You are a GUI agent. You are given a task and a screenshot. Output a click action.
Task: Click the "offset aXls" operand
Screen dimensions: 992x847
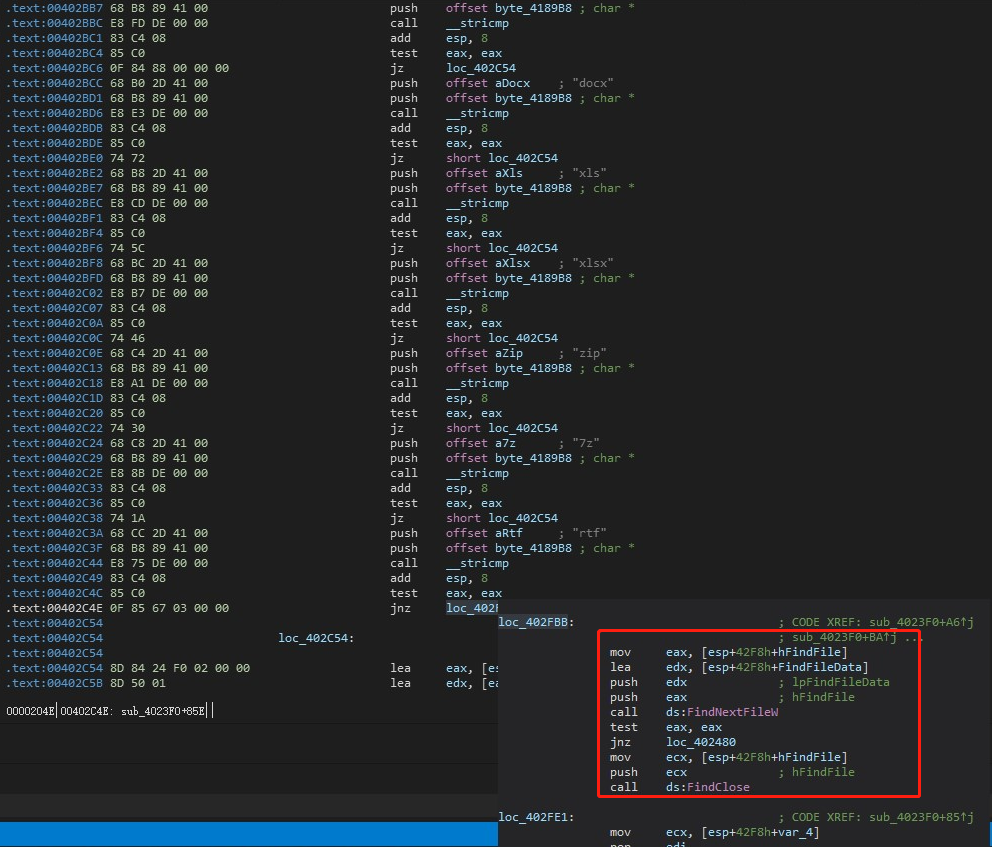tap(484, 173)
